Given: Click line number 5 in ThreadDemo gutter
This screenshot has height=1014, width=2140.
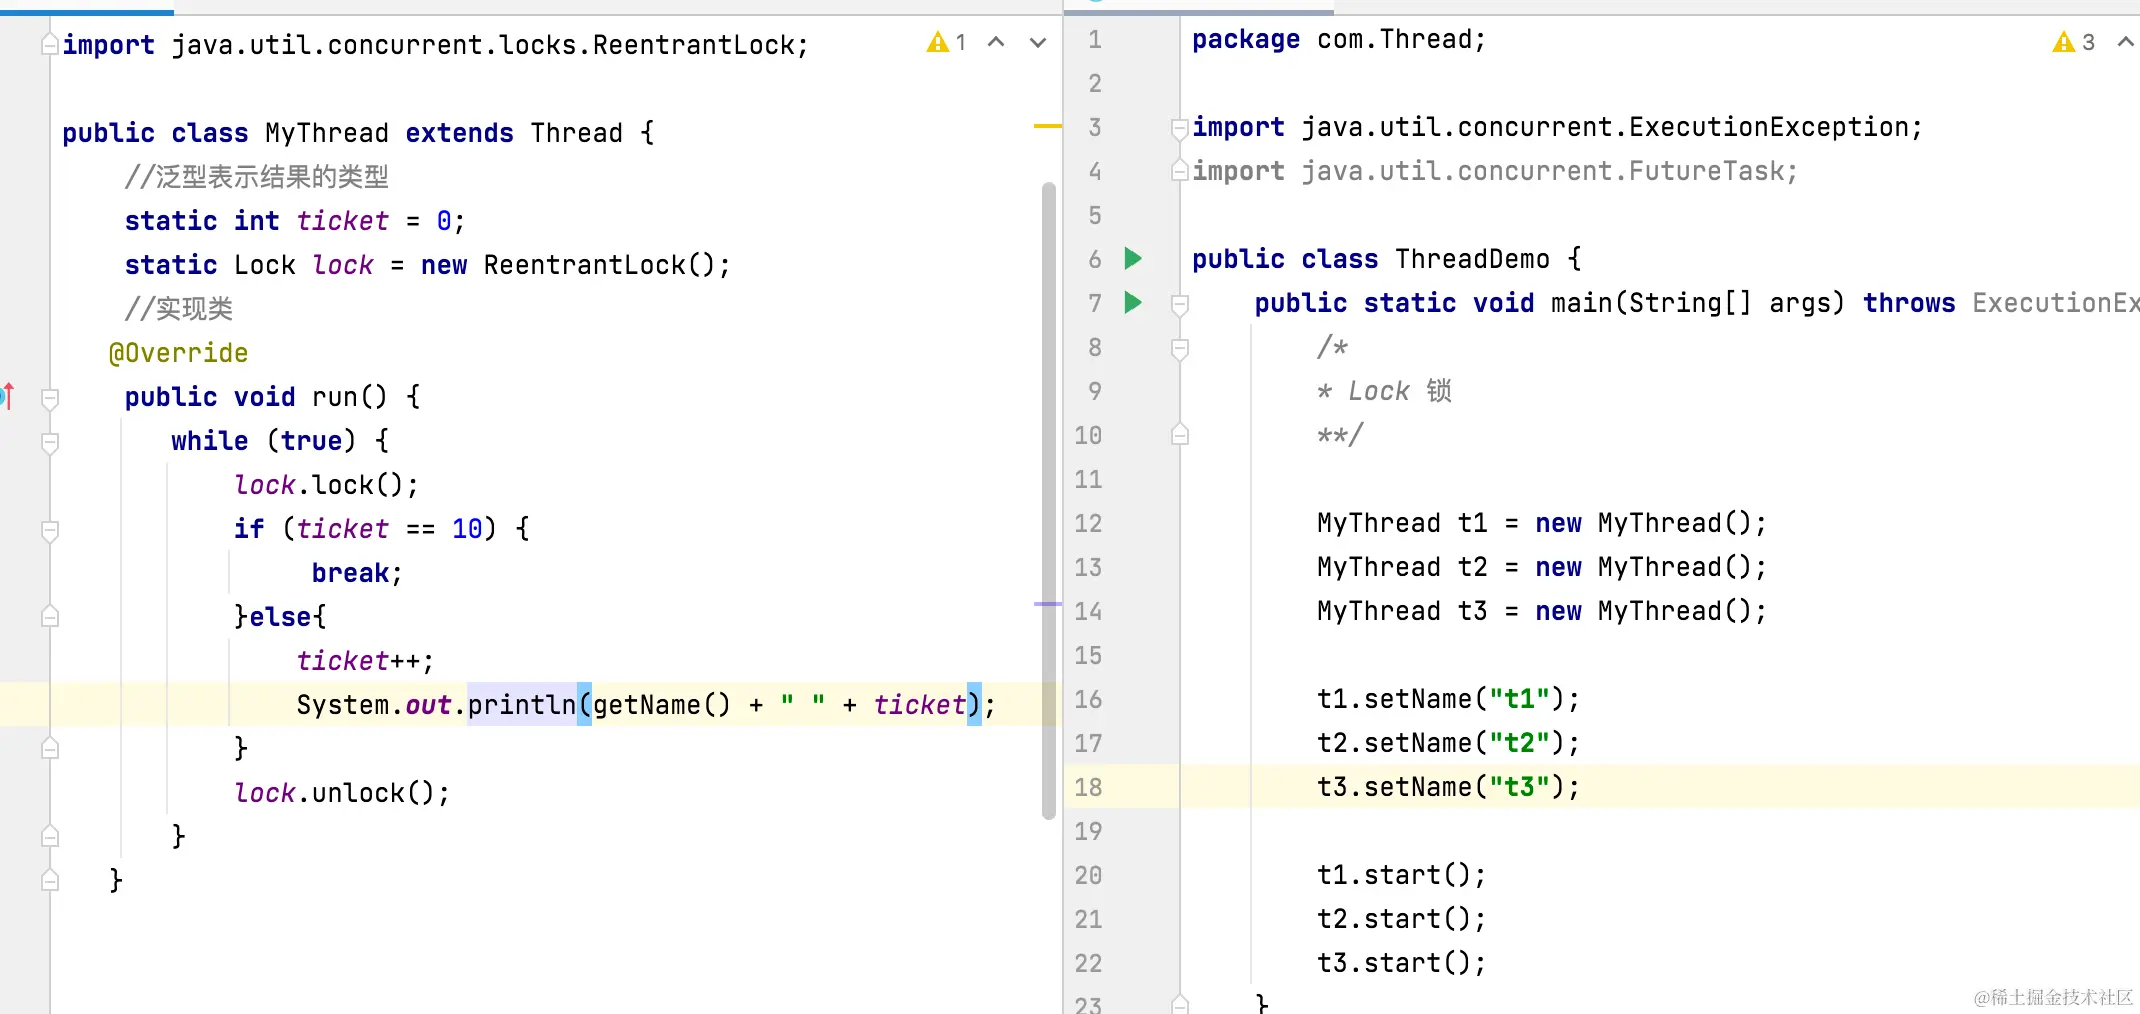Looking at the screenshot, I should (x=1095, y=216).
